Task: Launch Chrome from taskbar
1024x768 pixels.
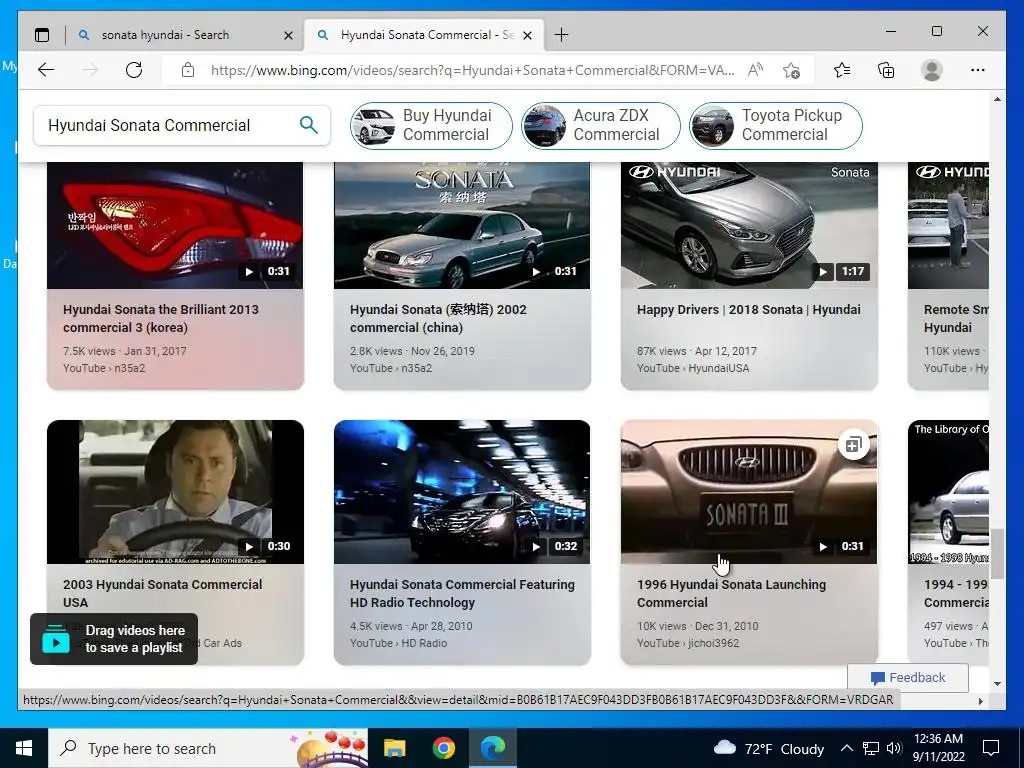Action: (443, 748)
